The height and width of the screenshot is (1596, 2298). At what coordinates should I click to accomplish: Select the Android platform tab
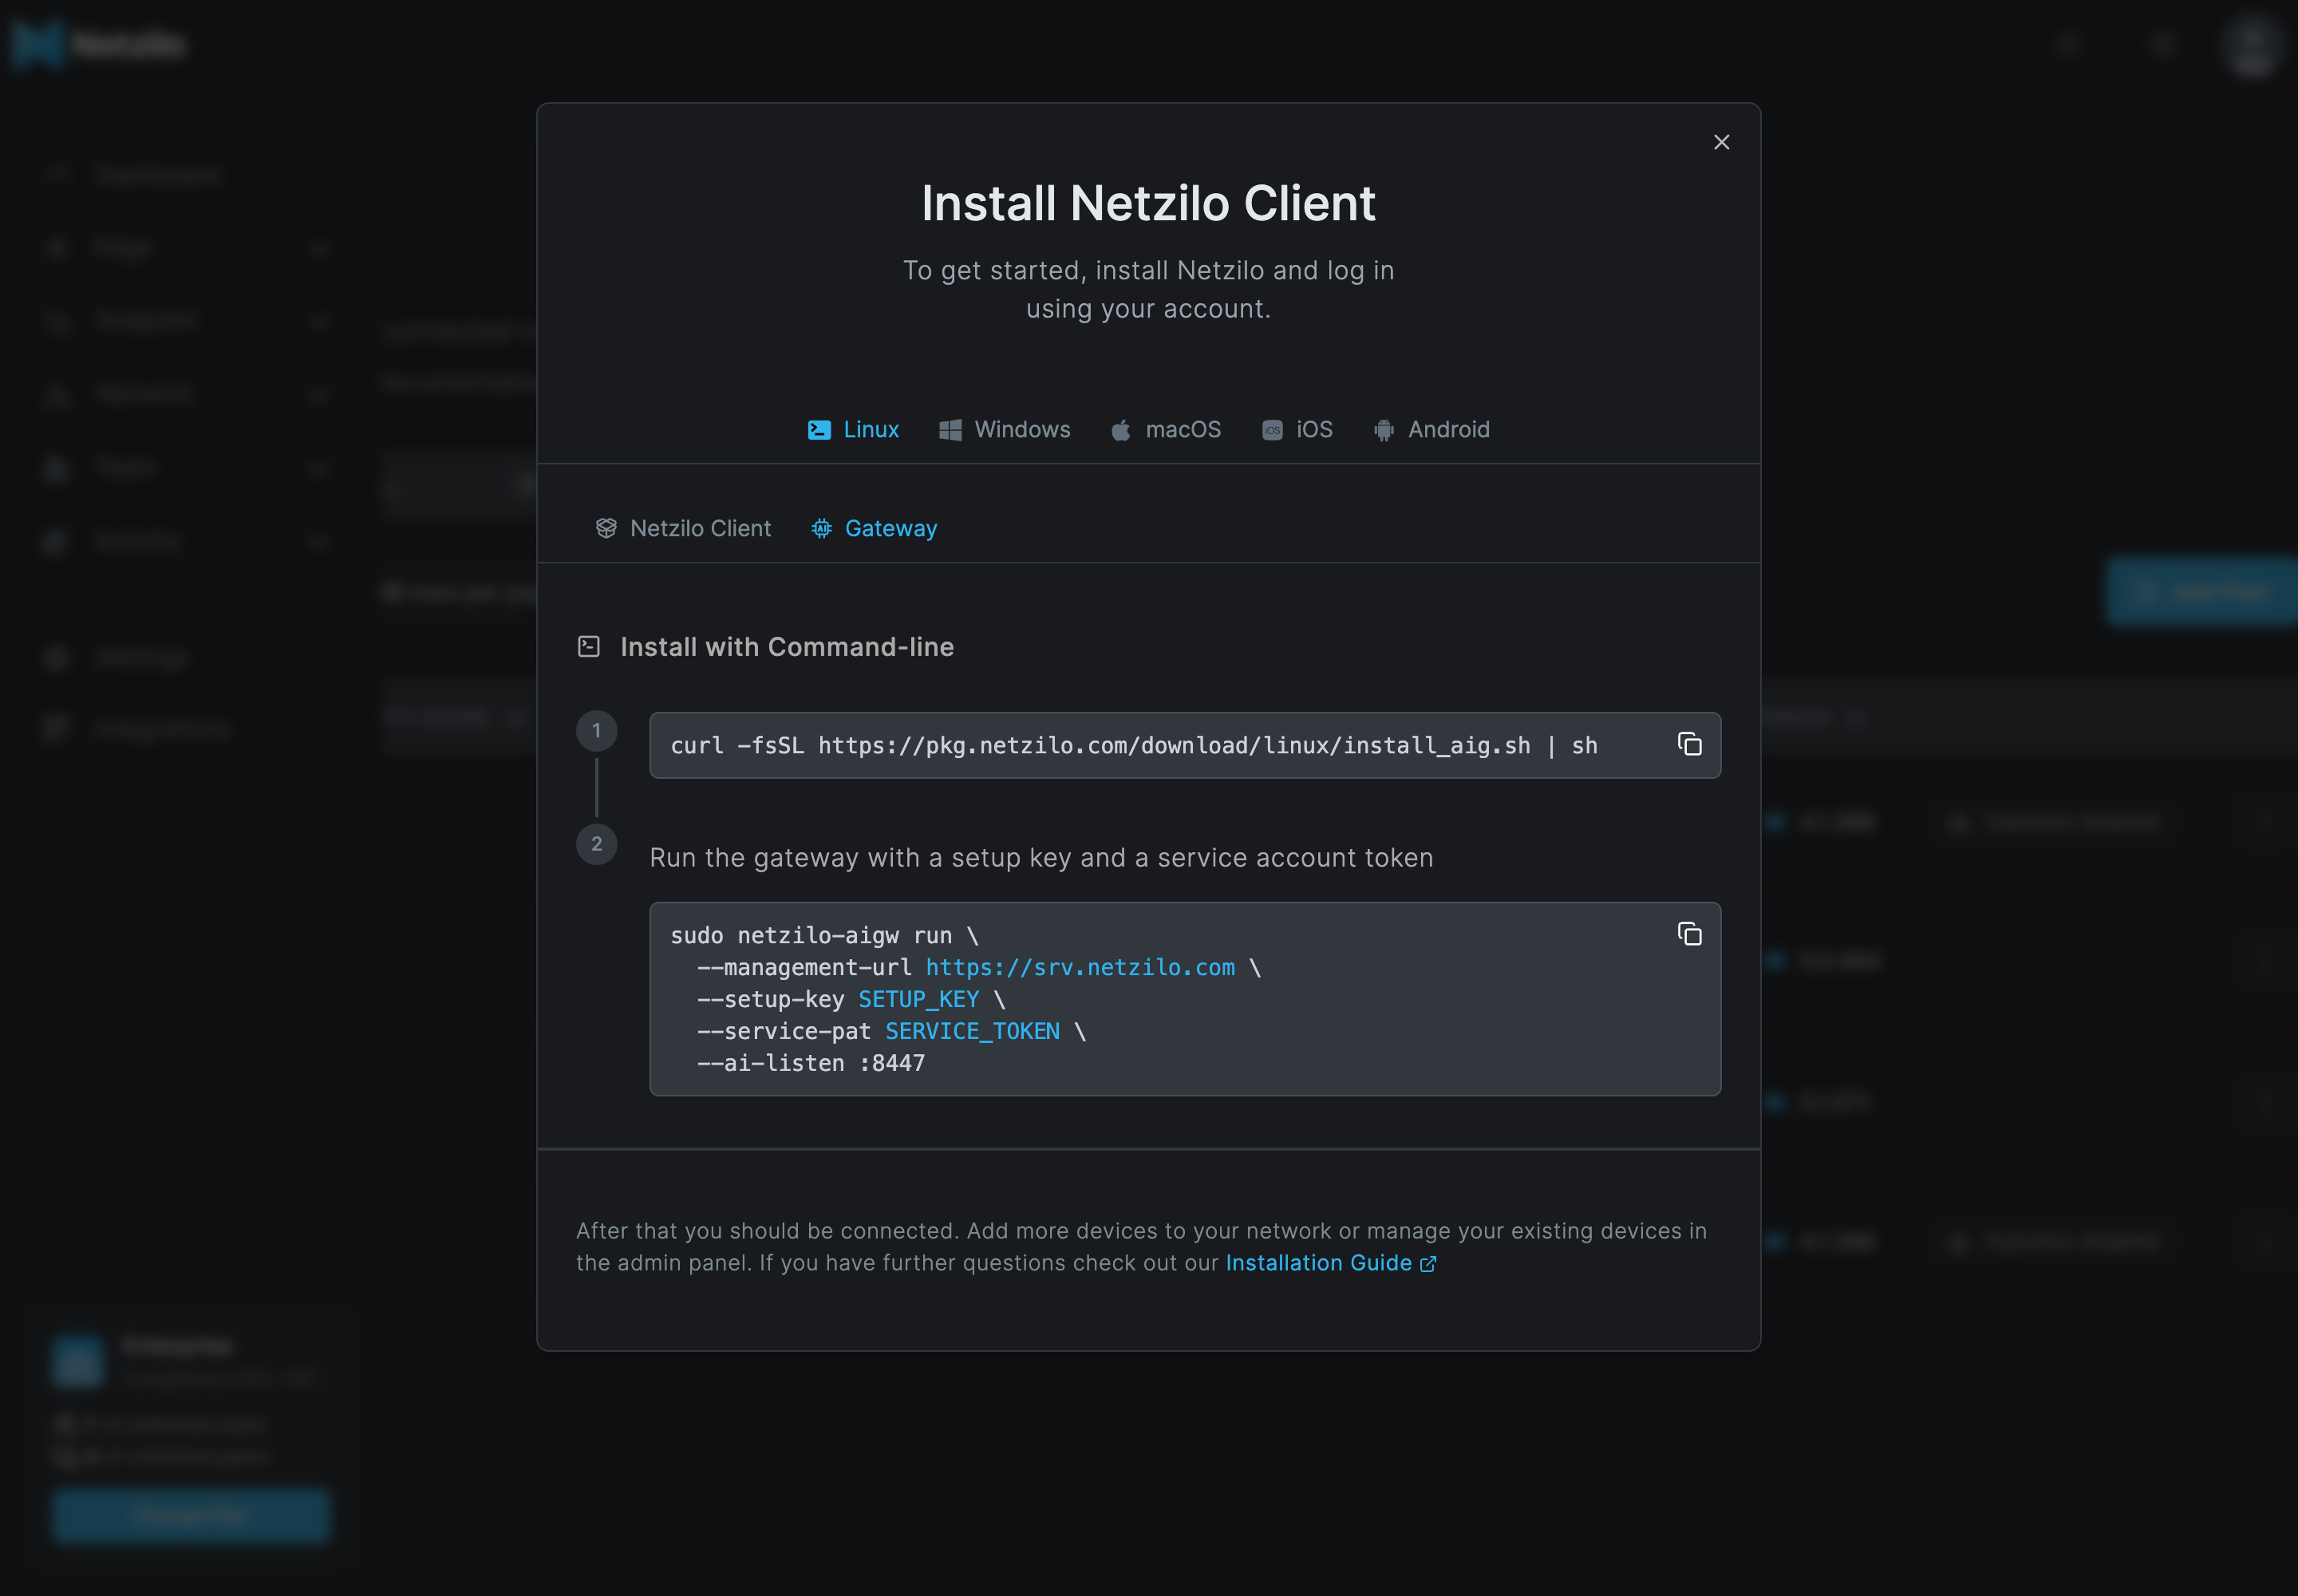[x=1431, y=430]
